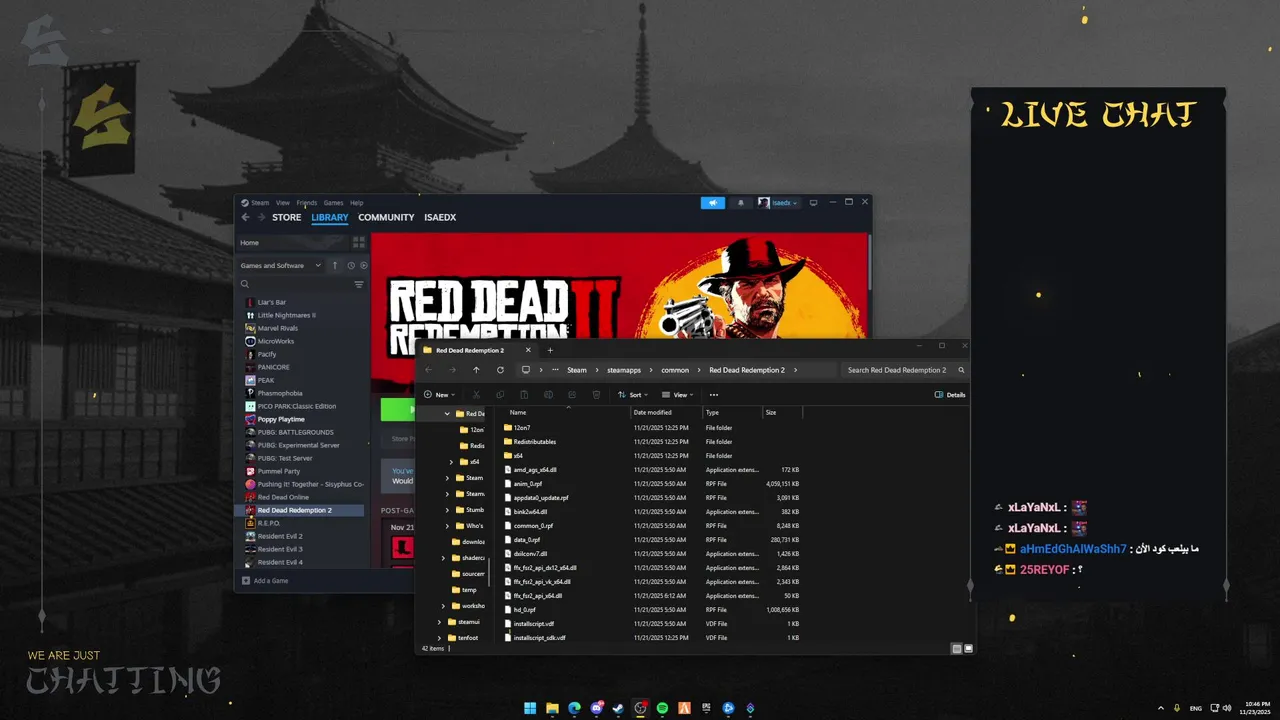1280x720 pixels.
Task: Click Explorer search magnifier icon
Action: click(961, 370)
